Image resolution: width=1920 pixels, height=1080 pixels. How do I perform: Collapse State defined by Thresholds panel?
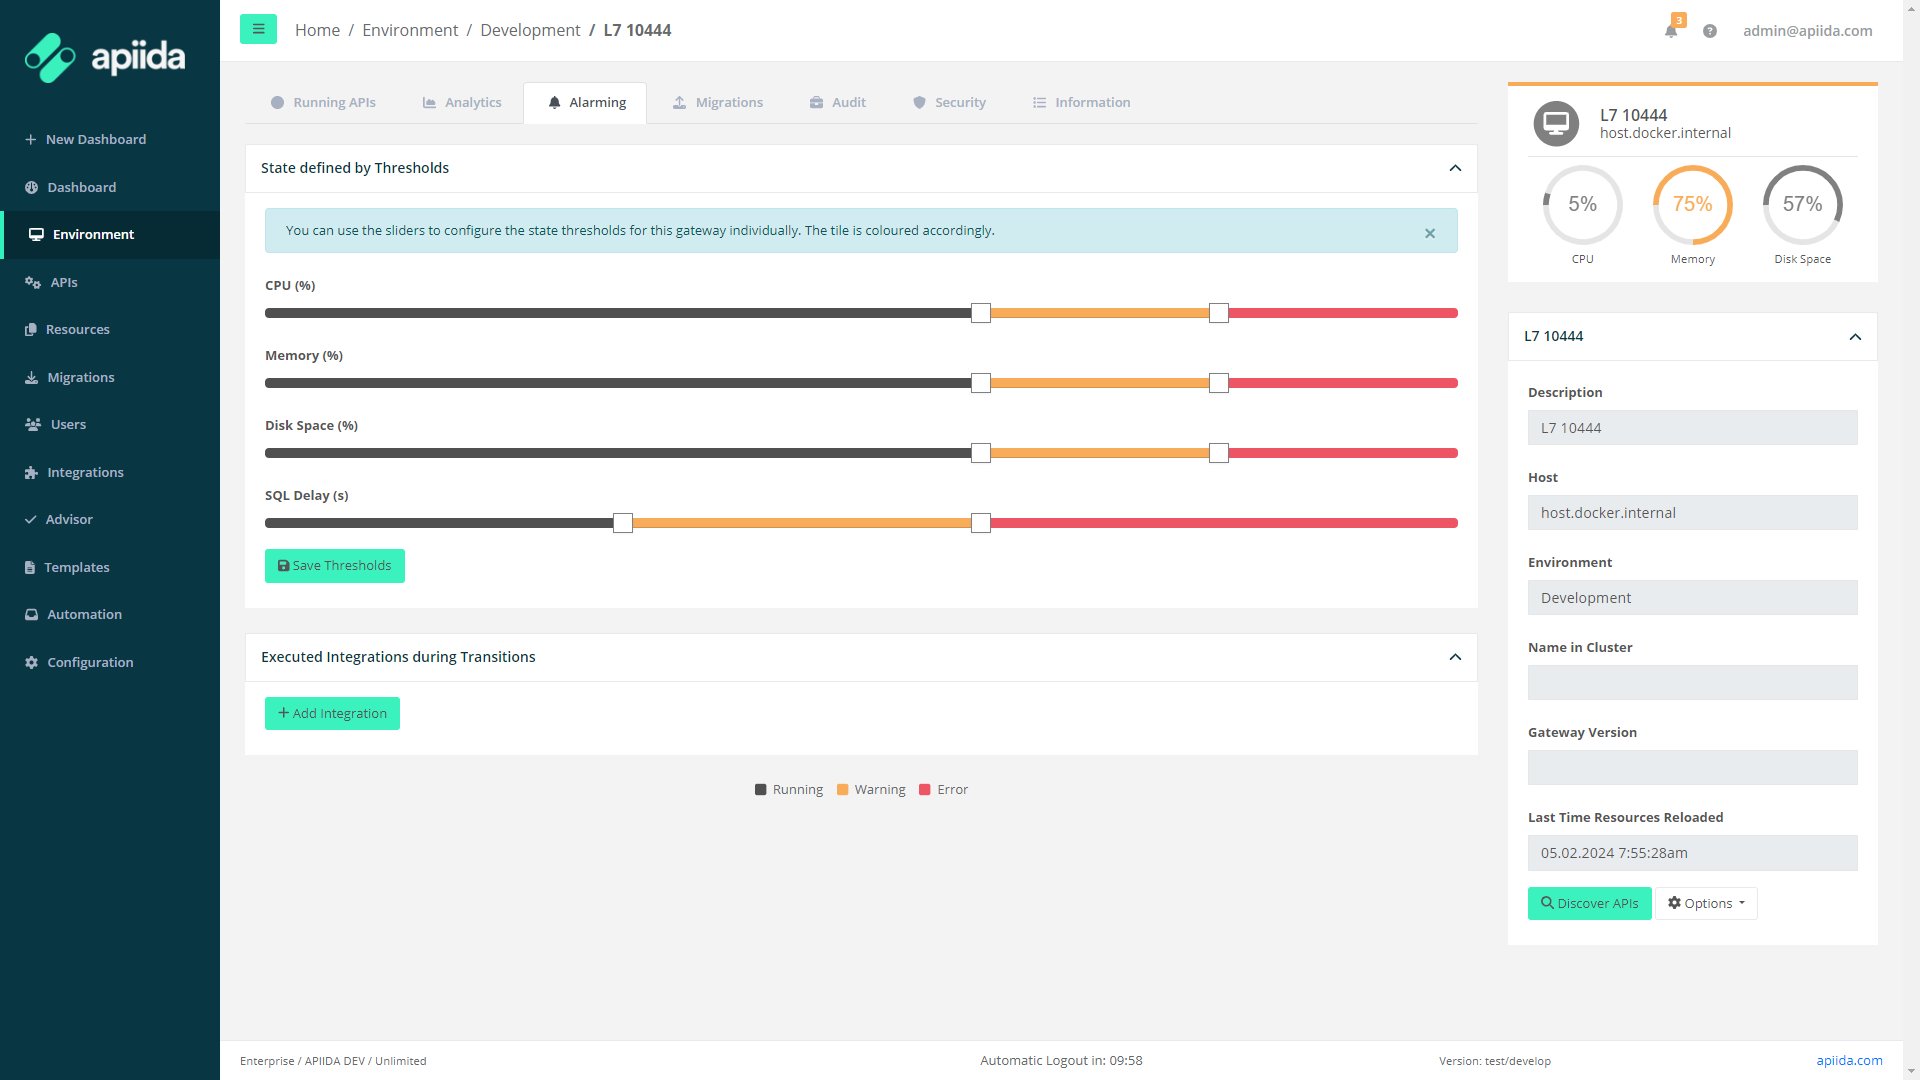pos(1455,168)
